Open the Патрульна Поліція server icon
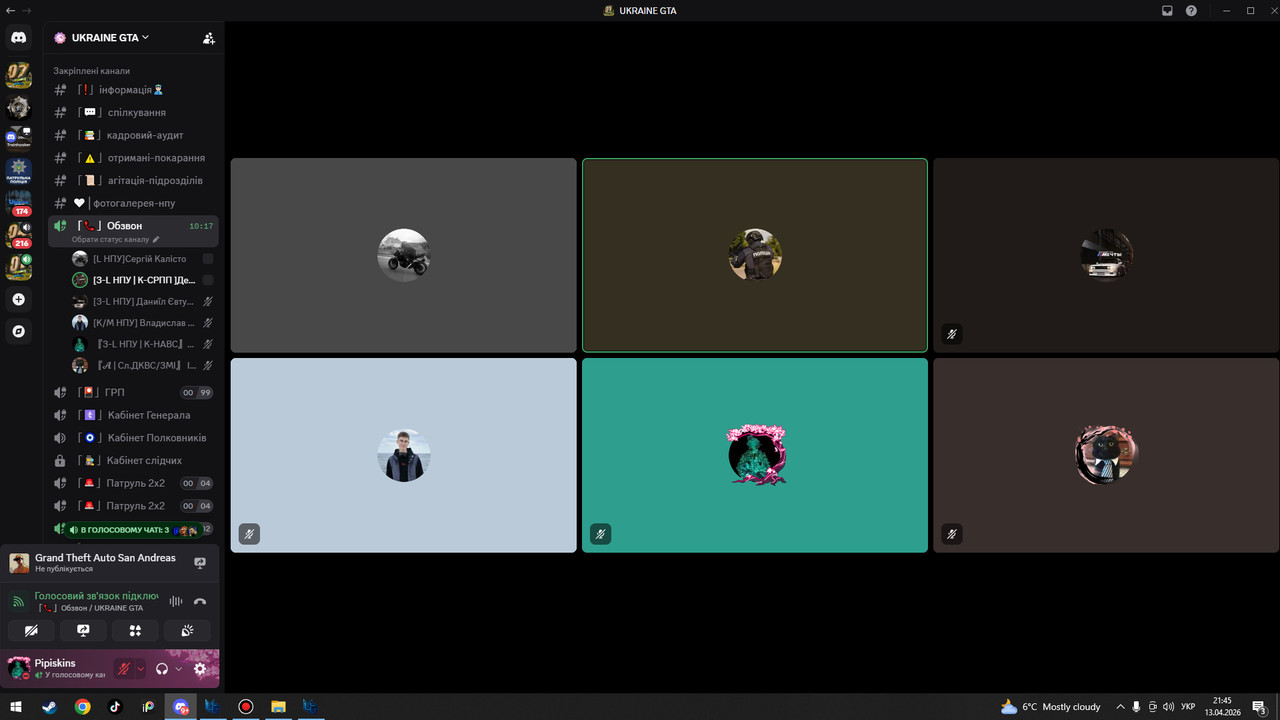 click(x=18, y=171)
